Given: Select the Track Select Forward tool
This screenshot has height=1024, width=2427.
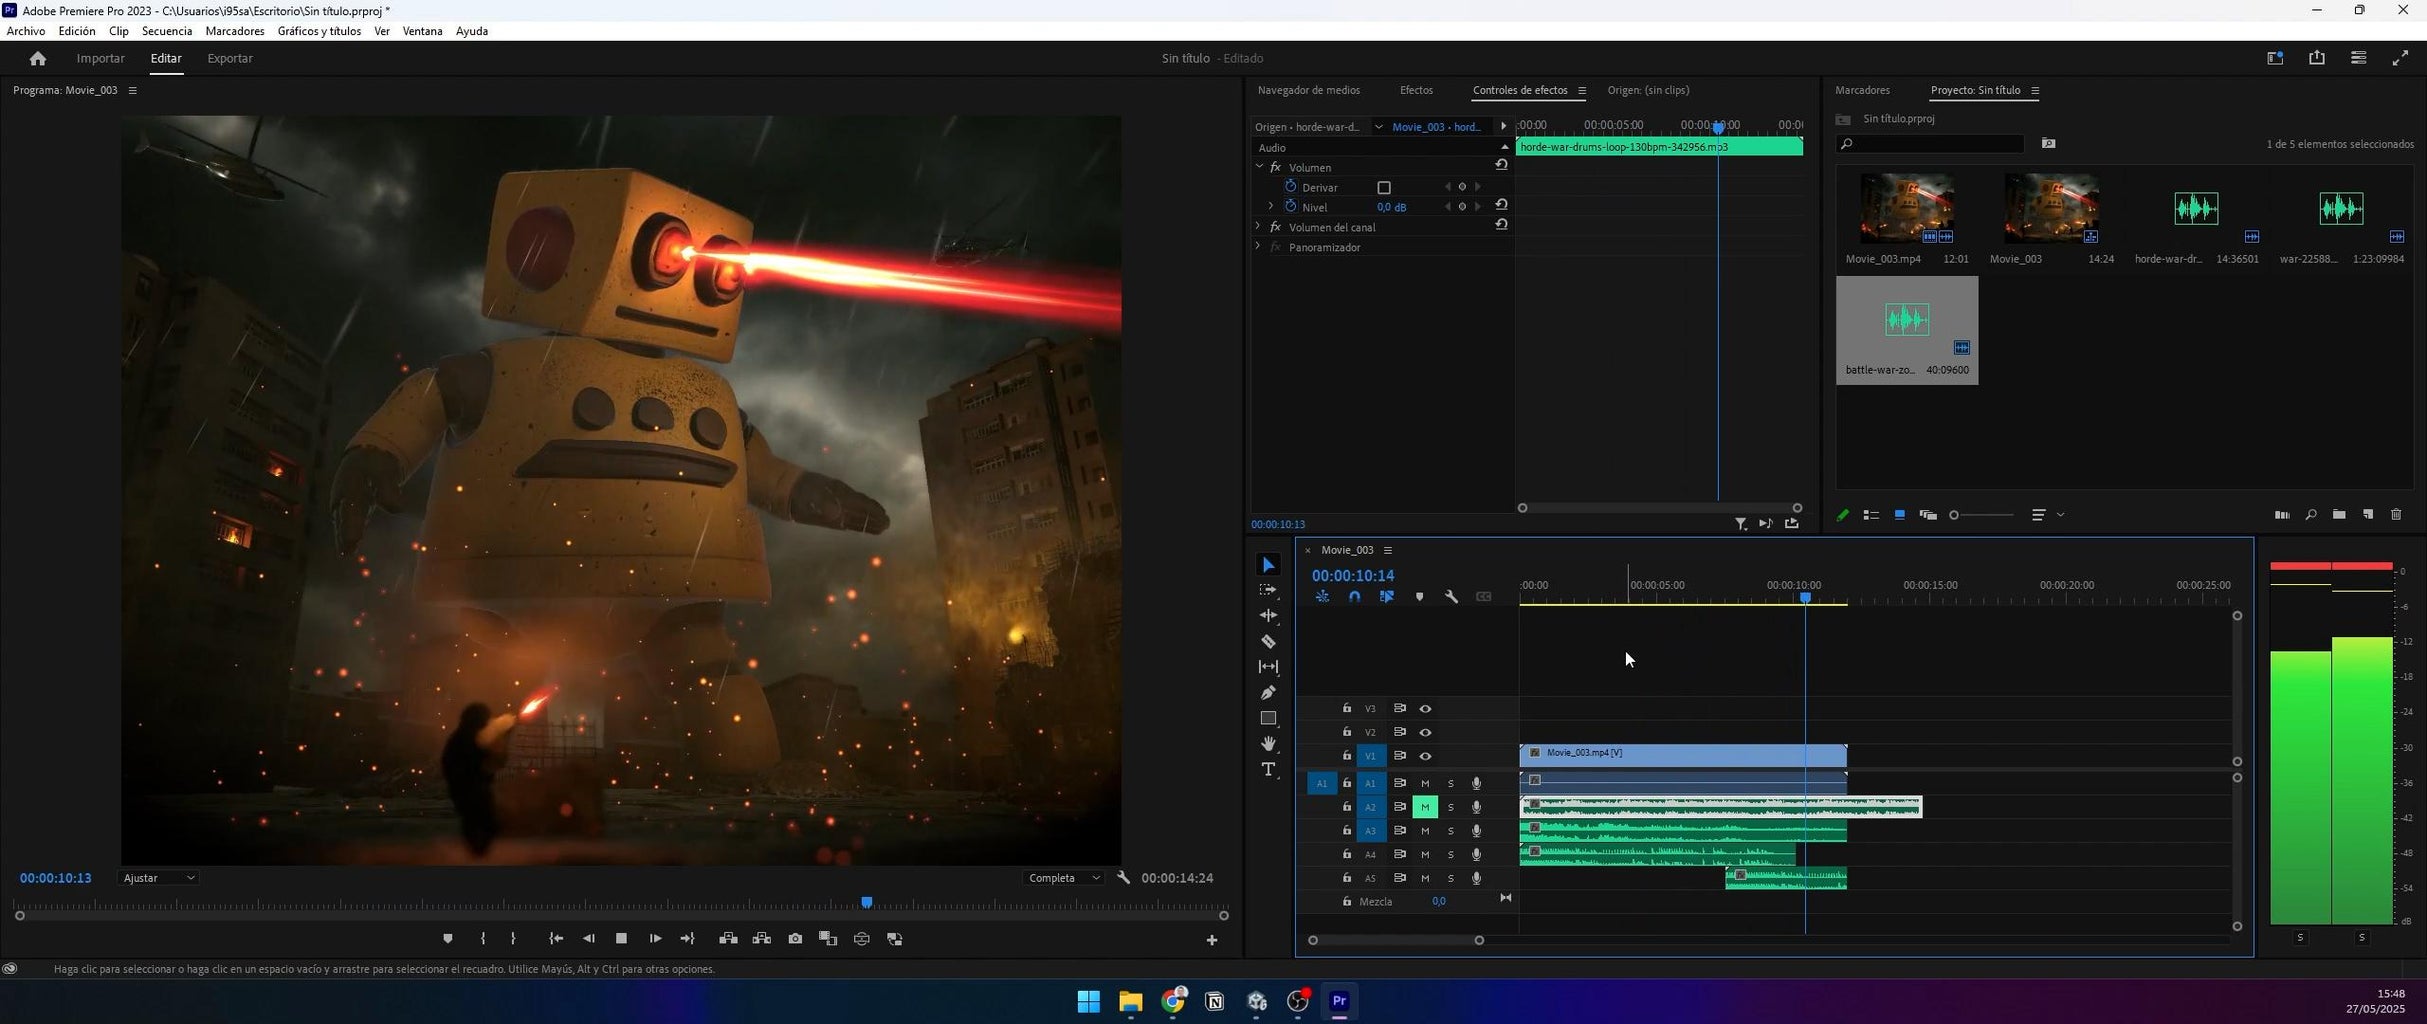Looking at the screenshot, I should click(x=1268, y=591).
